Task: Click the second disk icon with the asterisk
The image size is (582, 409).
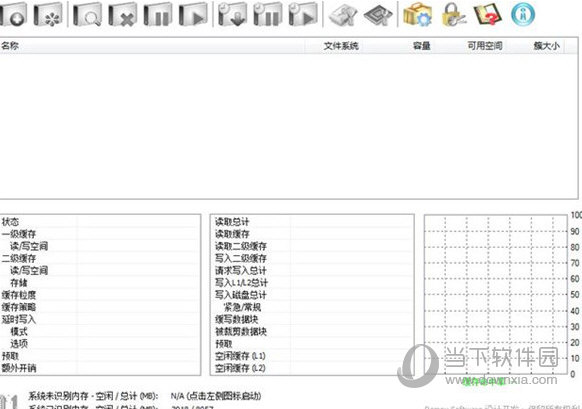Action: (x=48, y=15)
